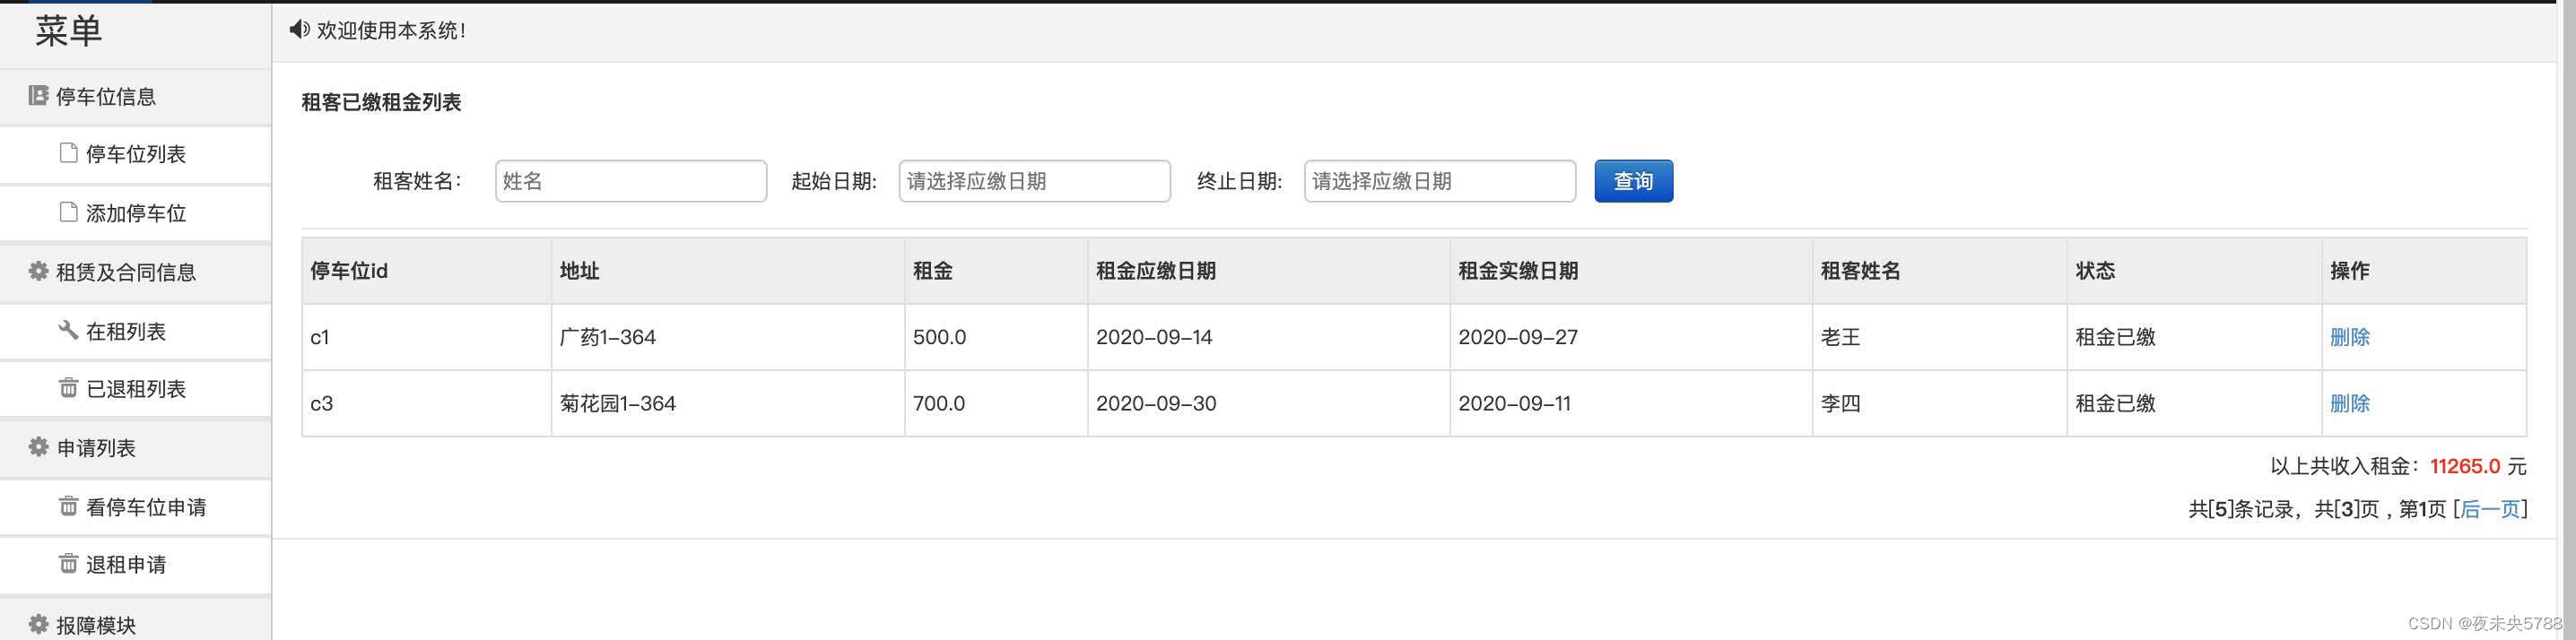
Task: Click the 租客姓名 column header
Action: [1939, 271]
